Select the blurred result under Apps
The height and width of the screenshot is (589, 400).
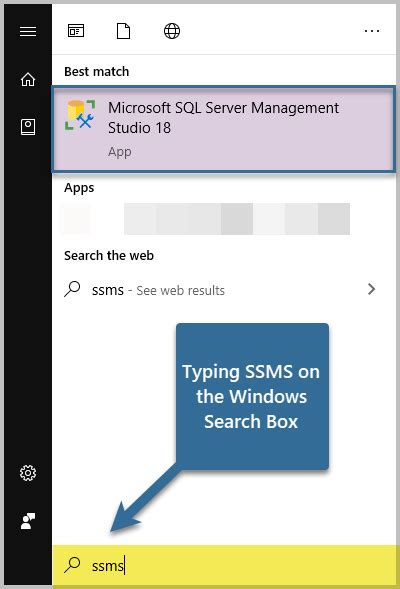tap(206, 219)
